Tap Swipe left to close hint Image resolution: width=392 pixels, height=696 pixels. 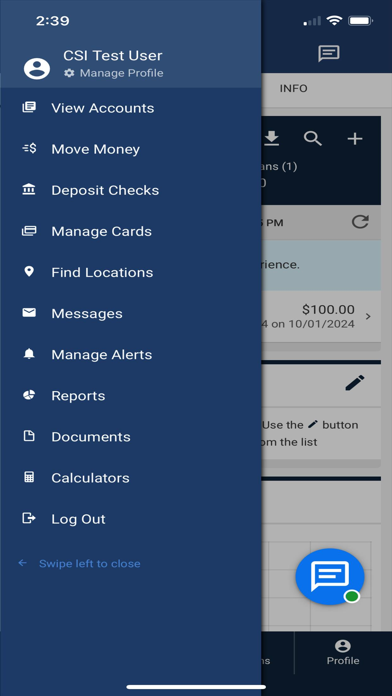tap(90, 564)
